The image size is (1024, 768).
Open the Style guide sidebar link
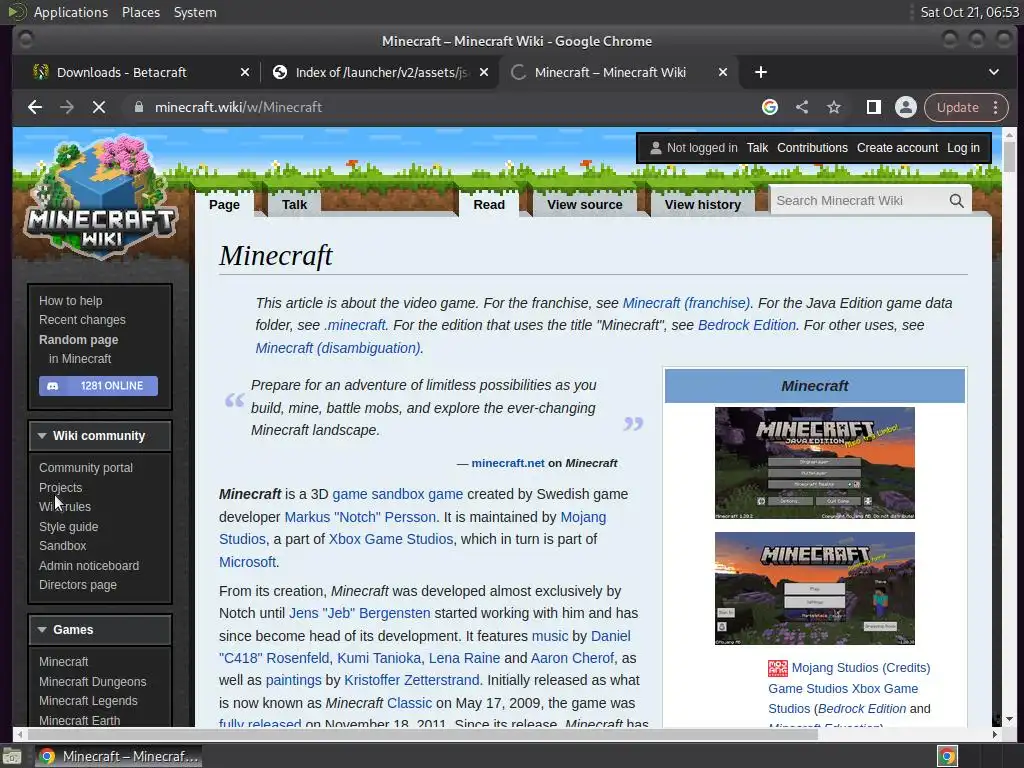(68, 526)
